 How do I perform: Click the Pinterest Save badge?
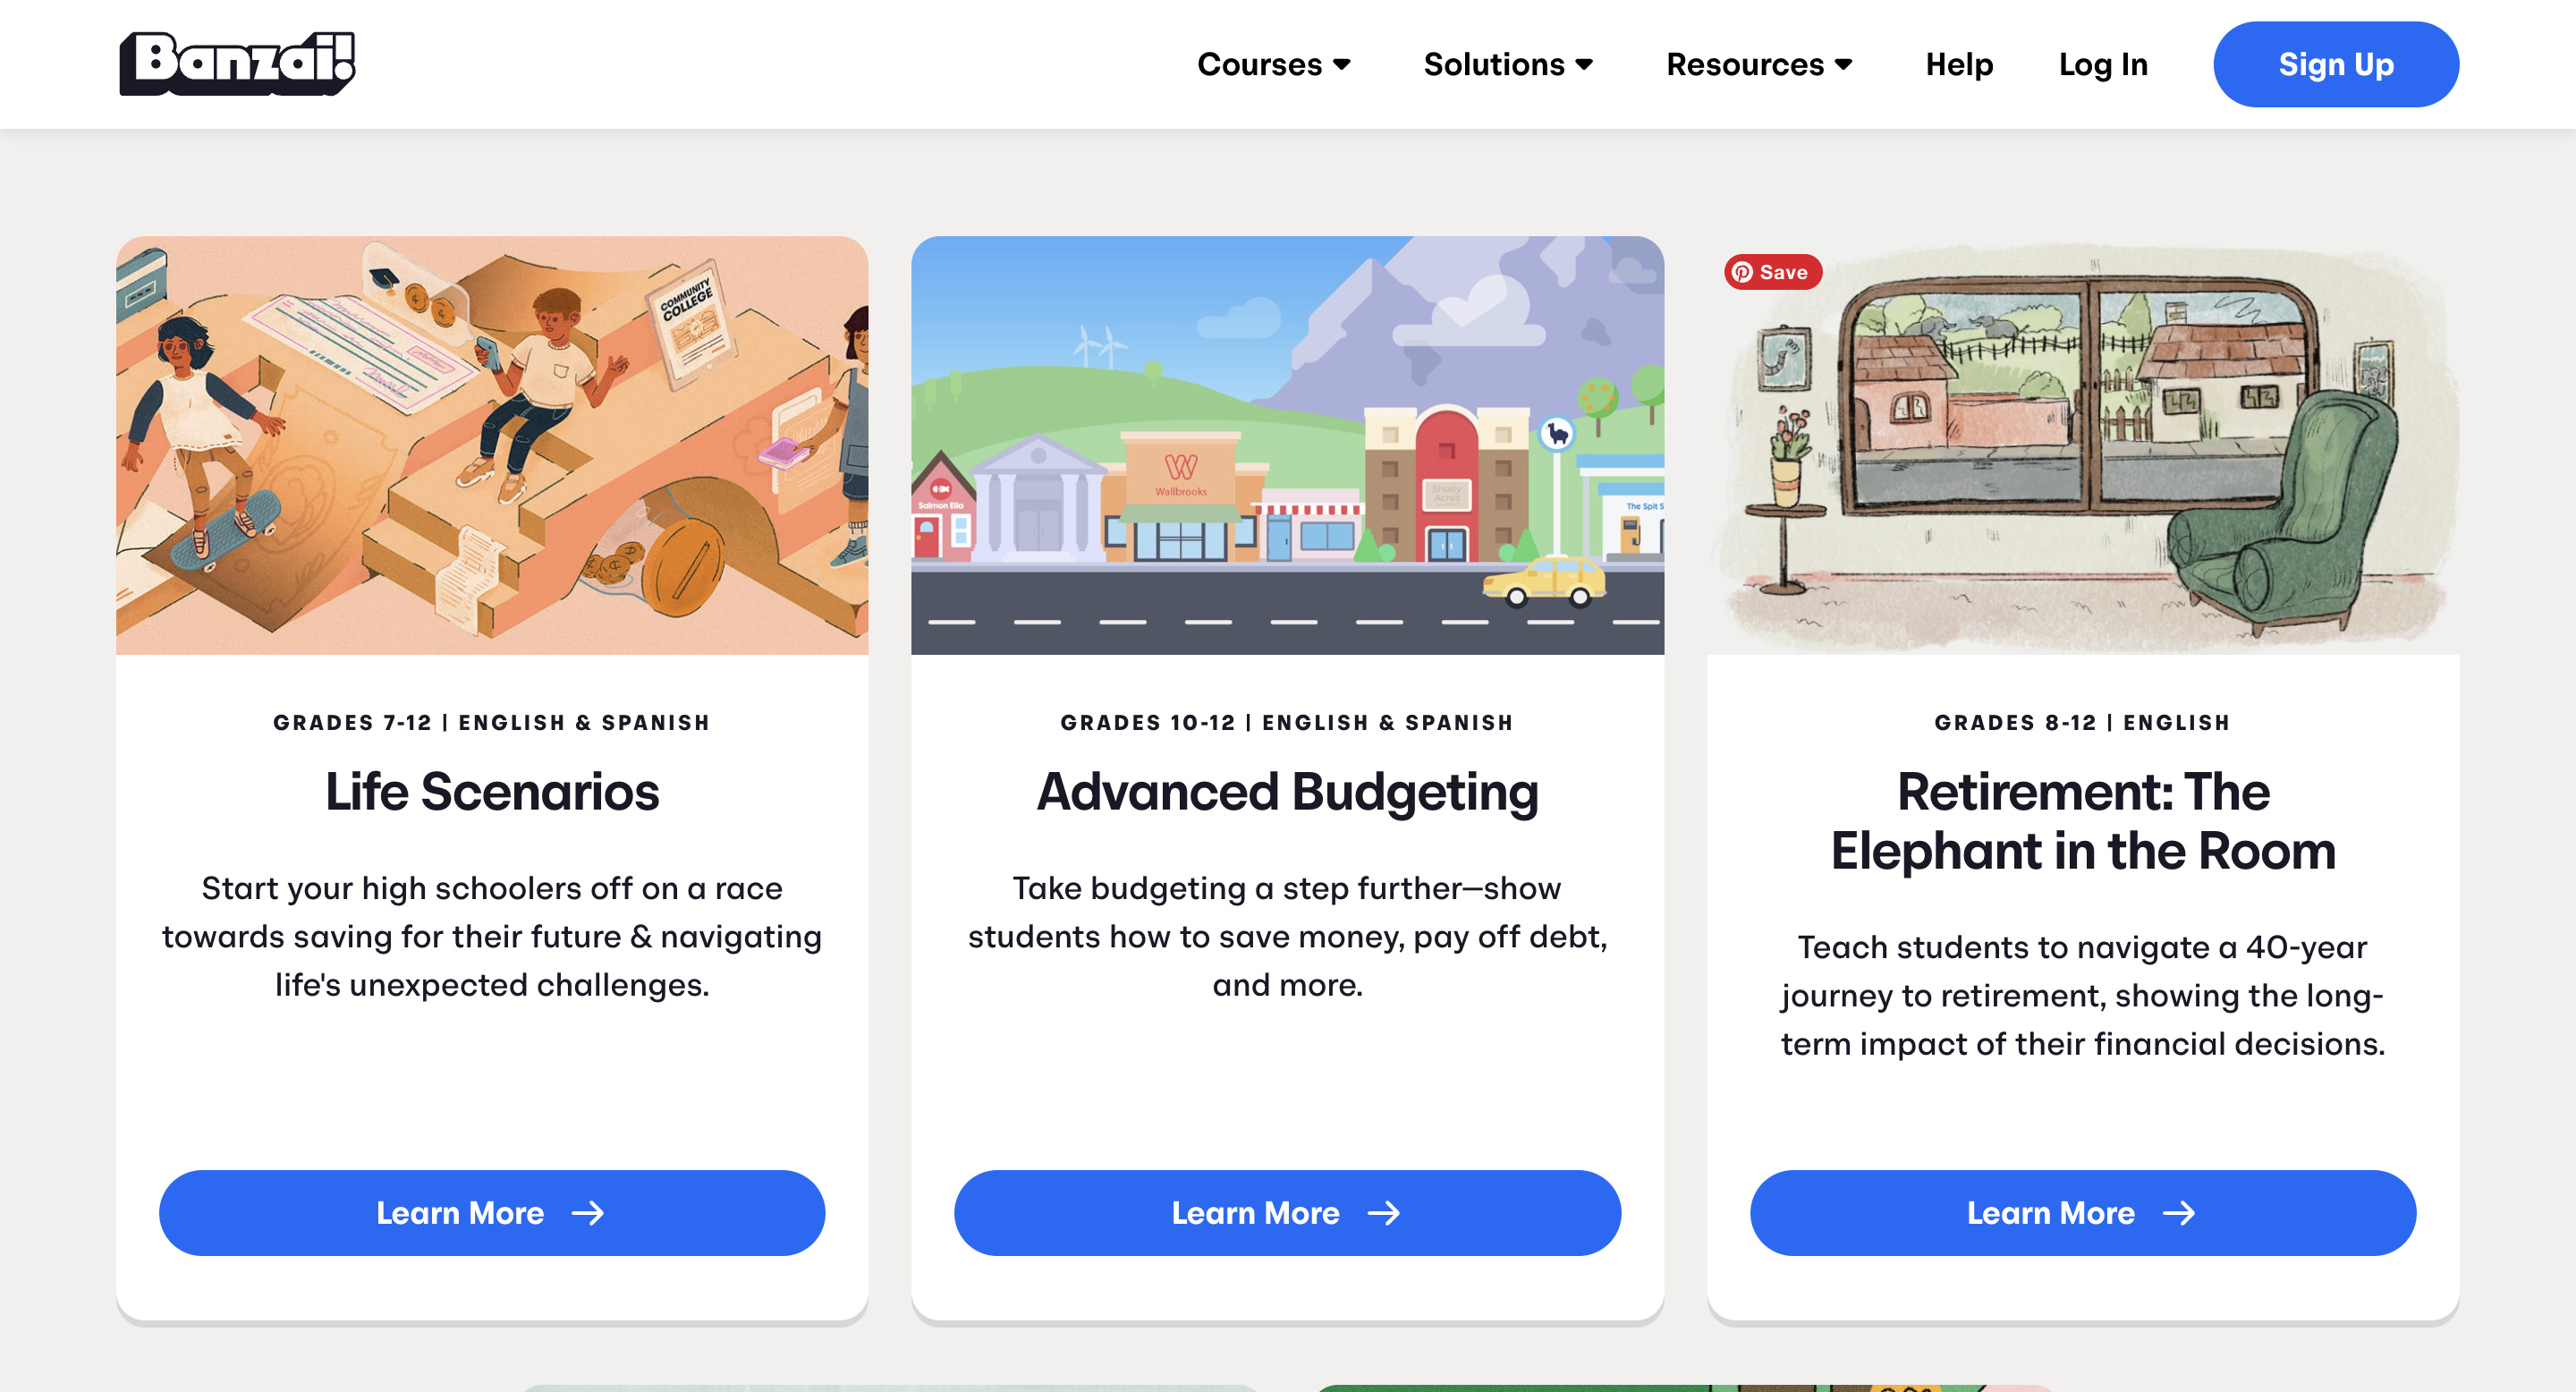[x=1772, y=272]
